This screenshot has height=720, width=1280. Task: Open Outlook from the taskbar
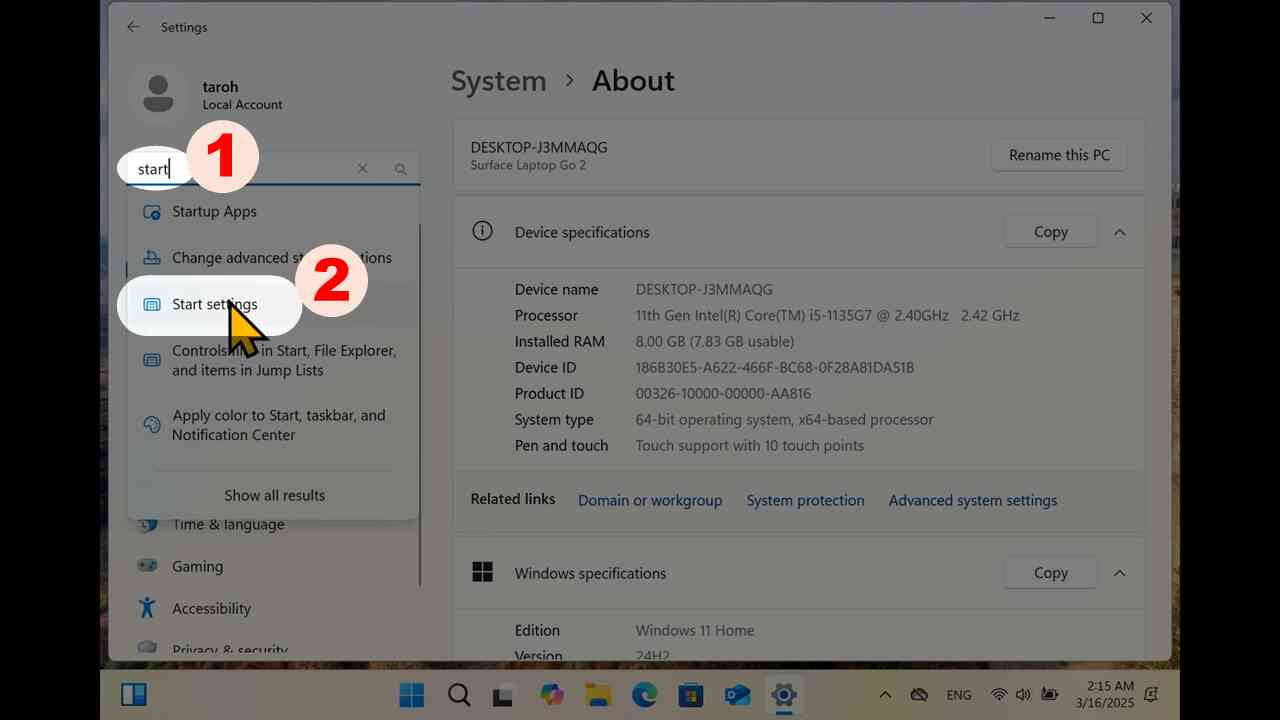[x=738, y=694]
